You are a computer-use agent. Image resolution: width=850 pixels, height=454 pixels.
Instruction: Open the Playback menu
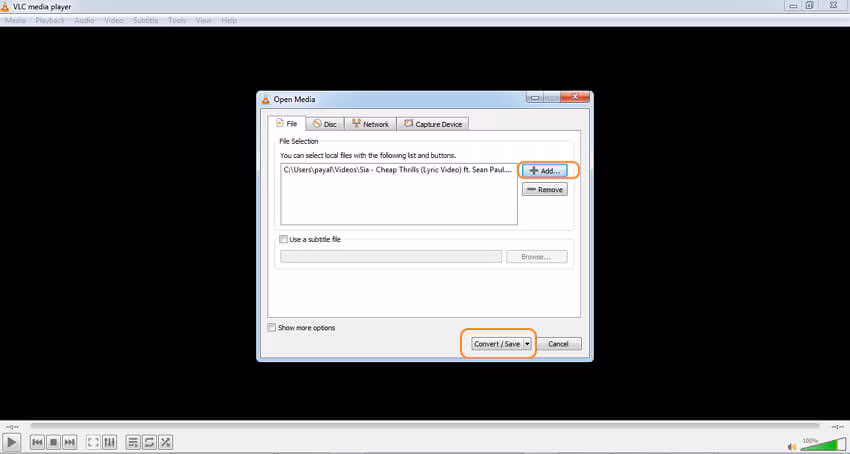coord(50,21)
